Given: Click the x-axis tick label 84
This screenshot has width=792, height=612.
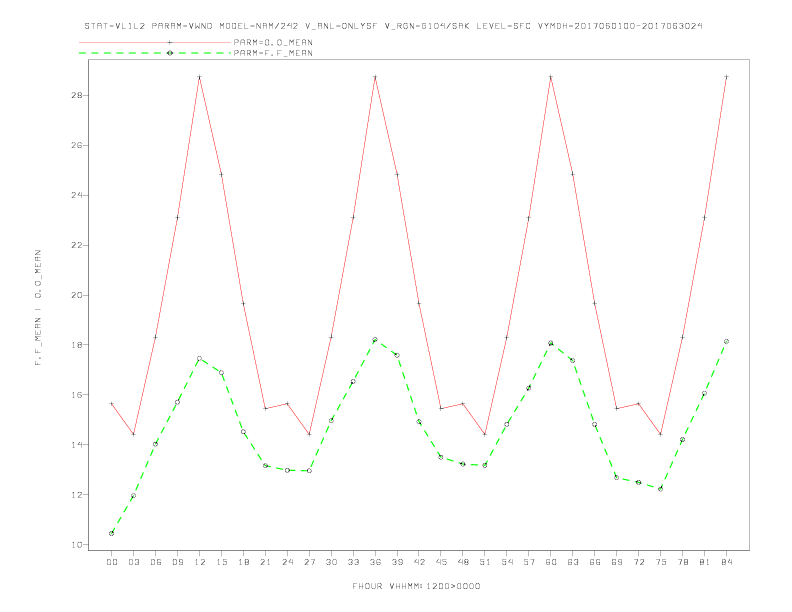Looking at the screenshot, I should pos(727,562).
